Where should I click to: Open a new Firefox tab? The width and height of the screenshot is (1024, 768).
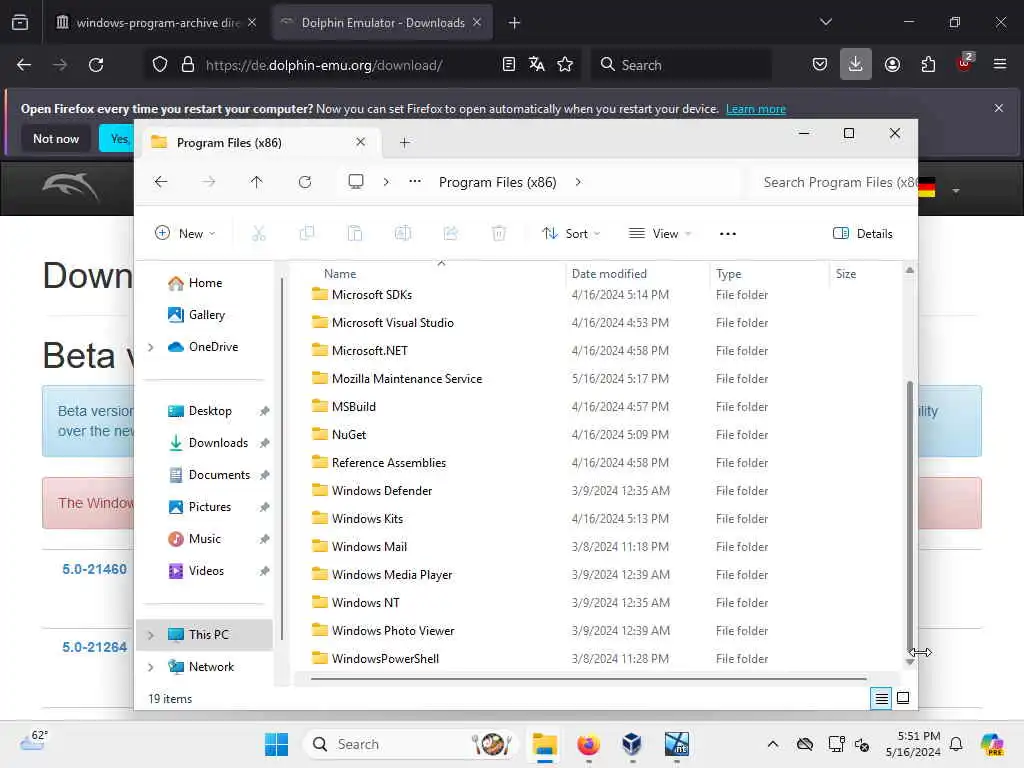[x=515, y=23]
